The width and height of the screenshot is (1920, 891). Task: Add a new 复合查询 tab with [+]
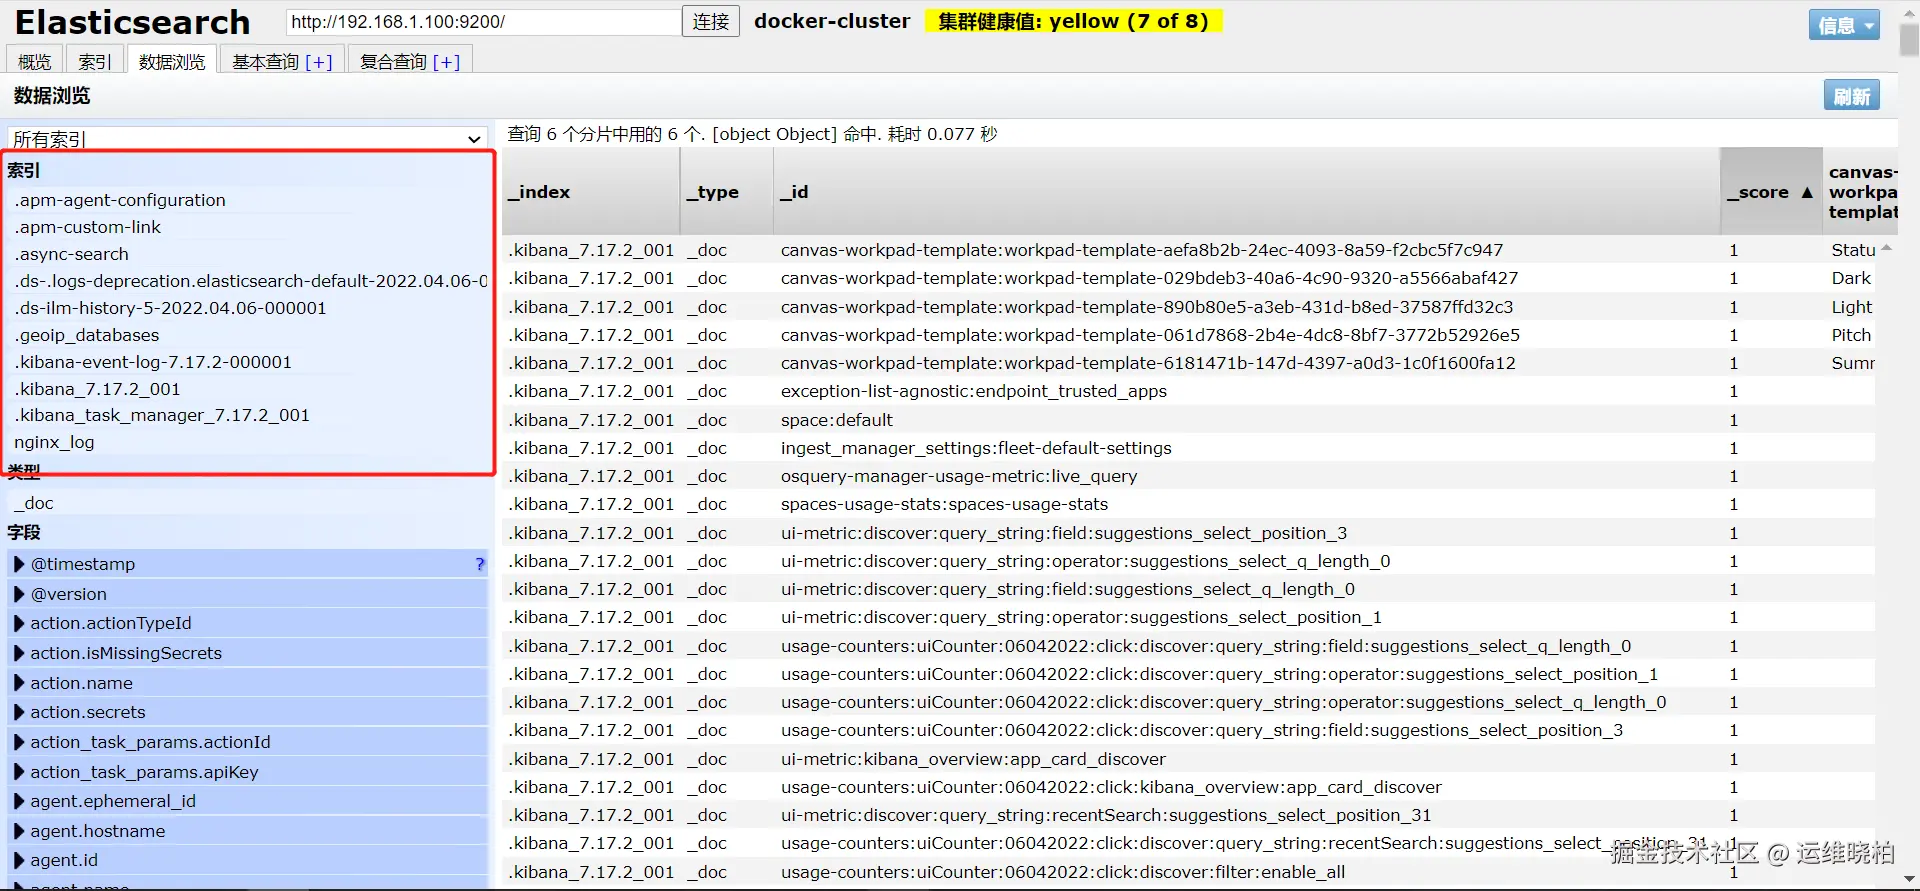[x=446, y=62]
